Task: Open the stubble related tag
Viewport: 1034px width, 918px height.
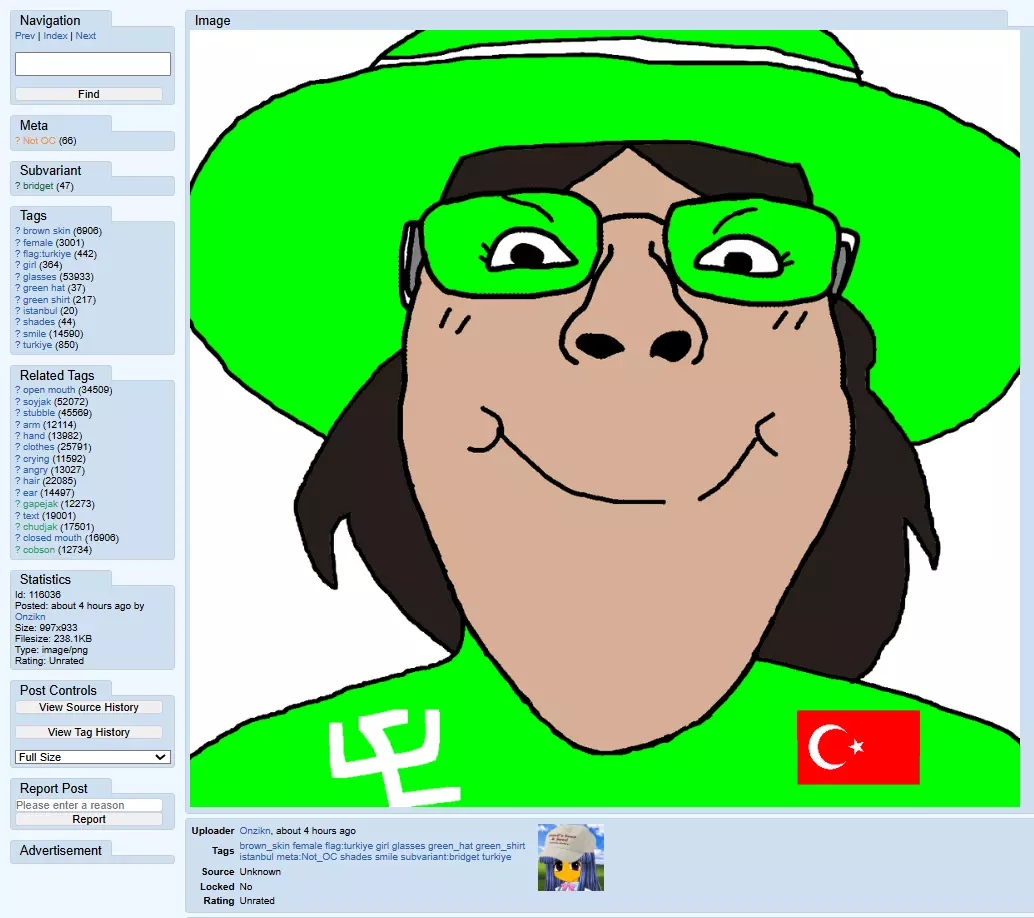Action: [x=39, y=413]
